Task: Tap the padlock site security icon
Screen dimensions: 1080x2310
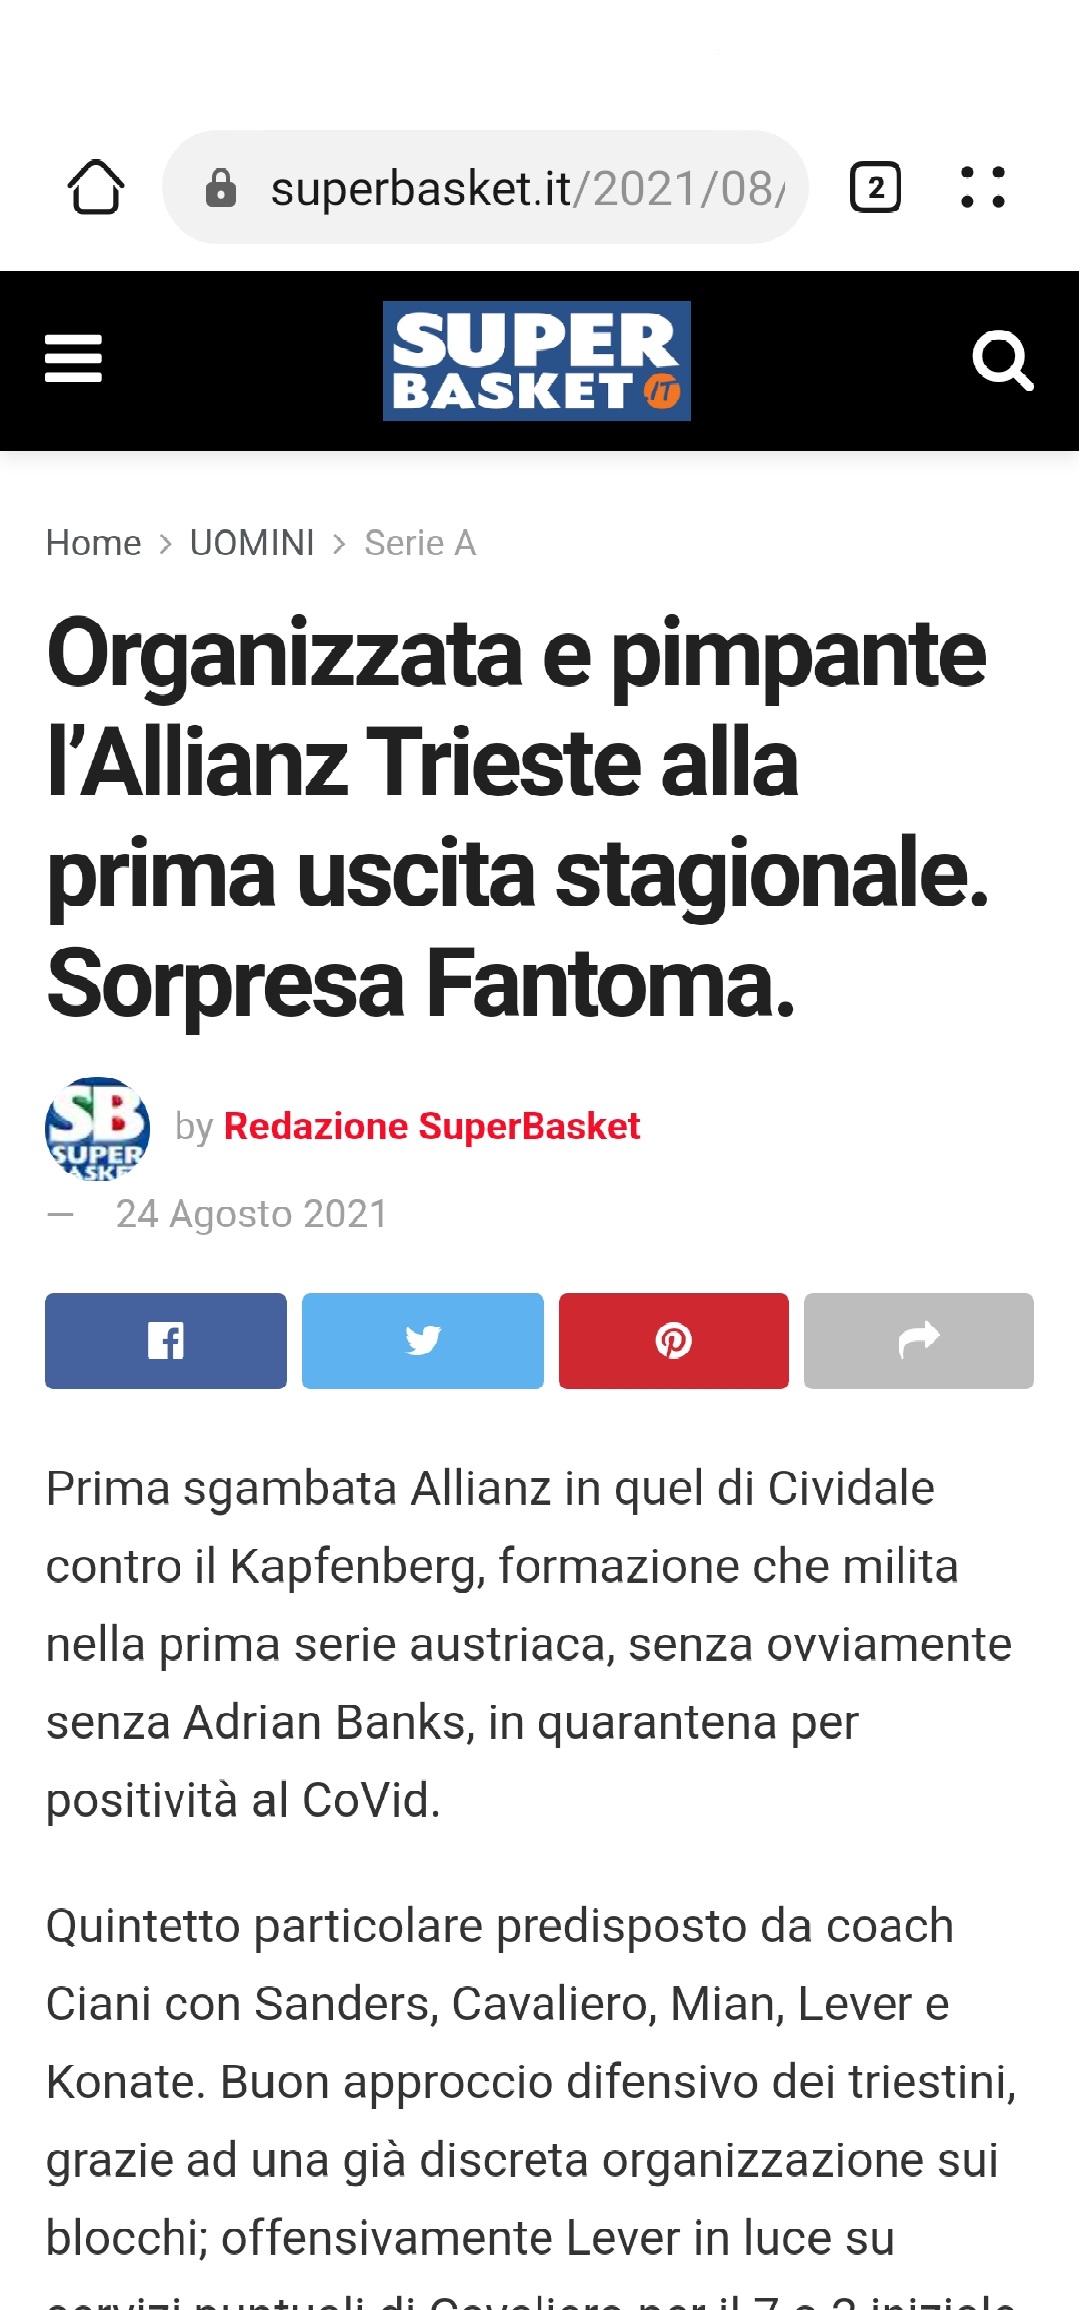Action: (x=221, y=187)
